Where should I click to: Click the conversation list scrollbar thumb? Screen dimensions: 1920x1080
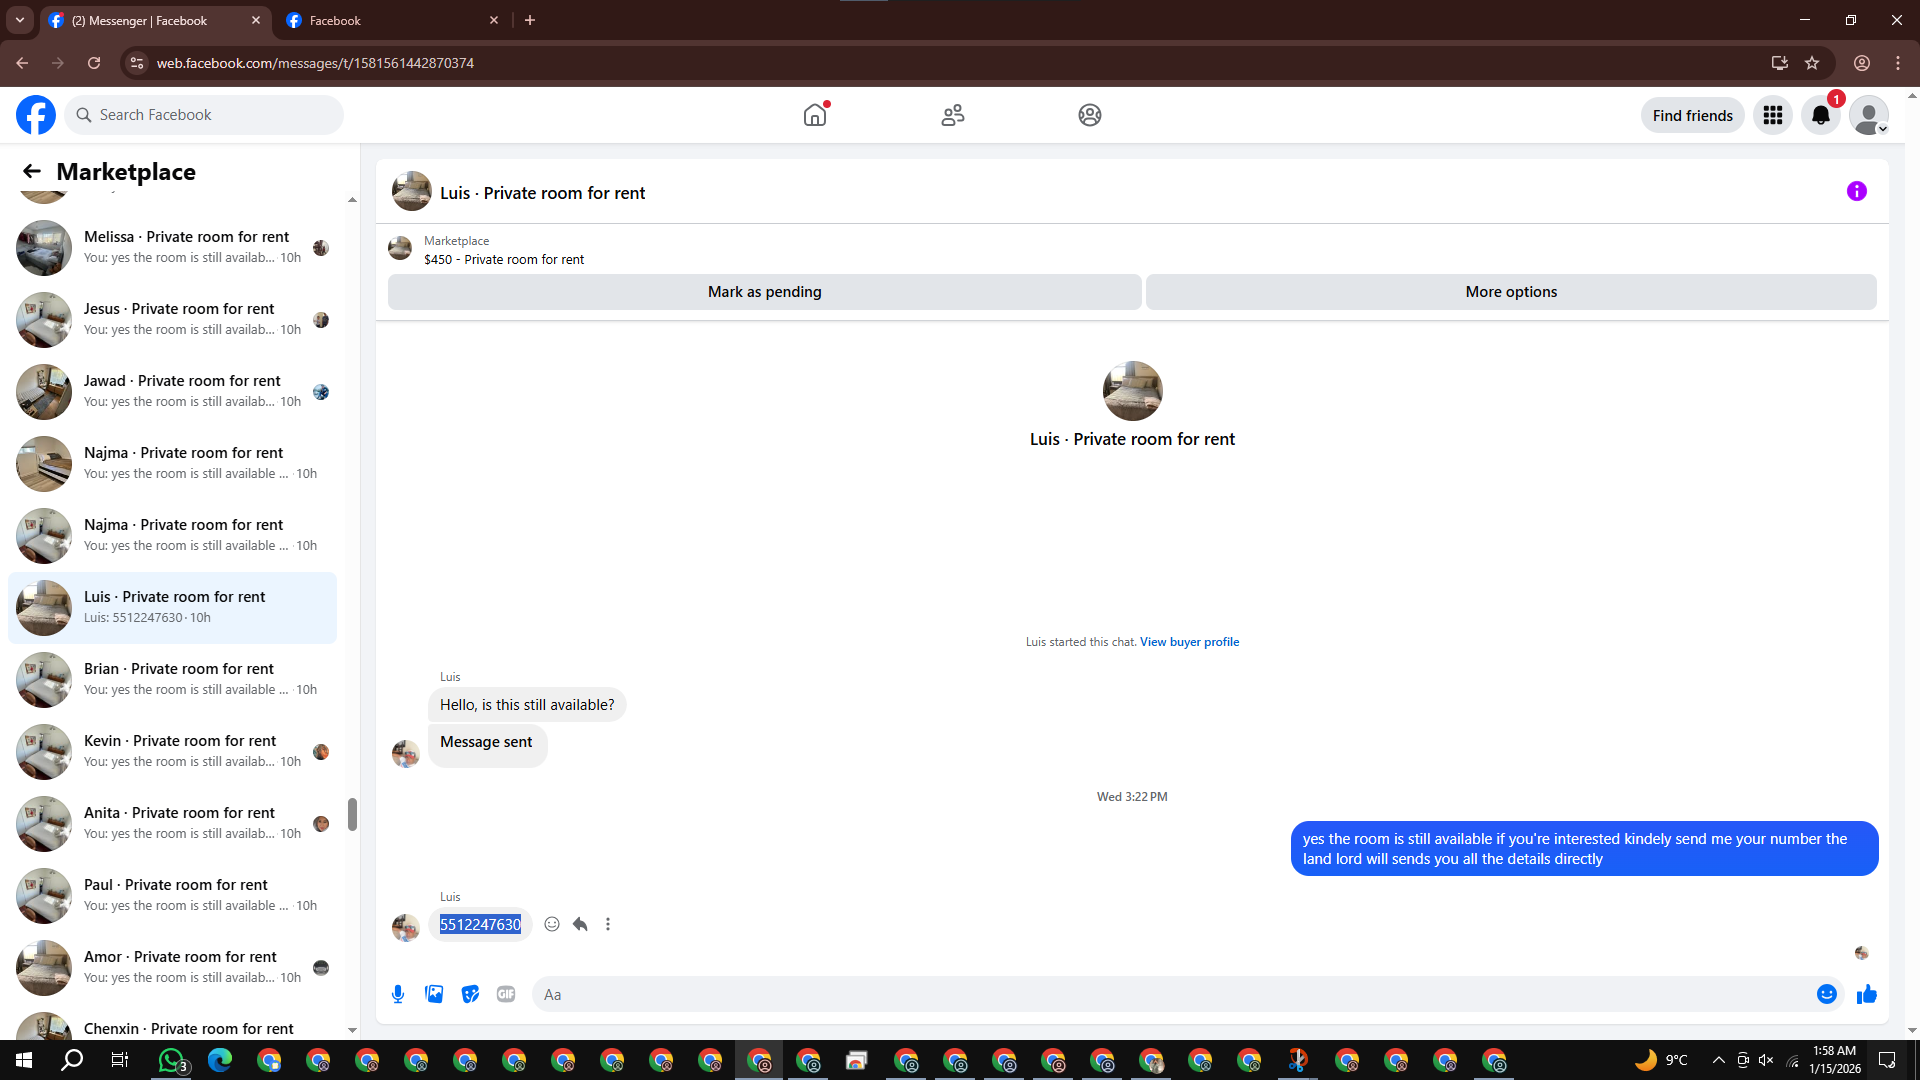352,814
